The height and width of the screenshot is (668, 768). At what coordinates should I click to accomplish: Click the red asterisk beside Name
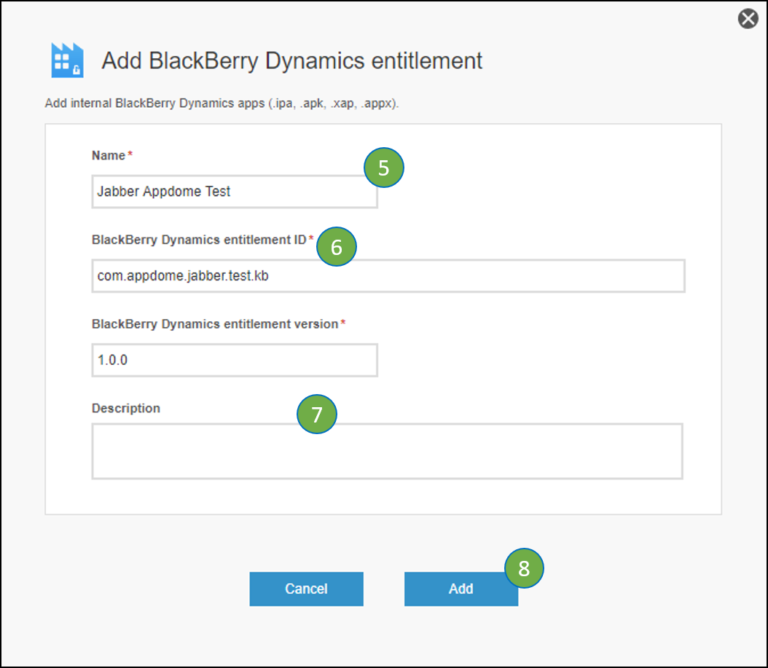pos(130,156)
